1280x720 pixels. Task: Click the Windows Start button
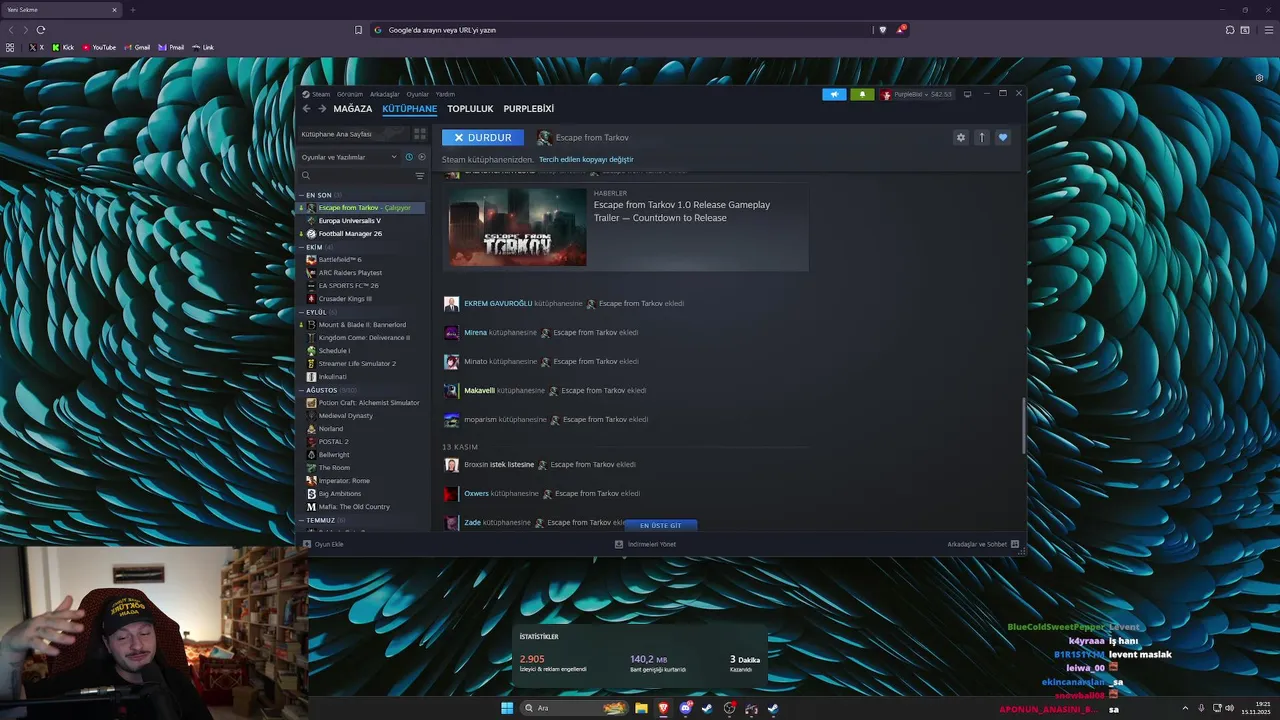507,708
